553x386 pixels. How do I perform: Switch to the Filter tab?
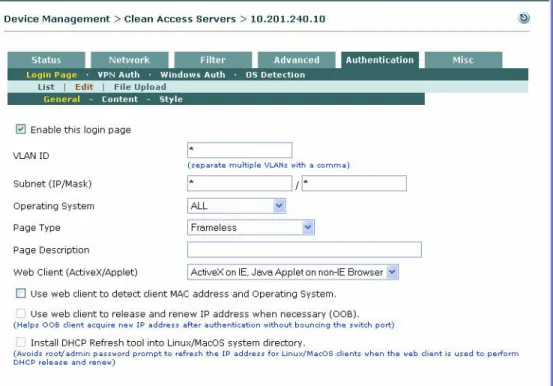point(213,60)
